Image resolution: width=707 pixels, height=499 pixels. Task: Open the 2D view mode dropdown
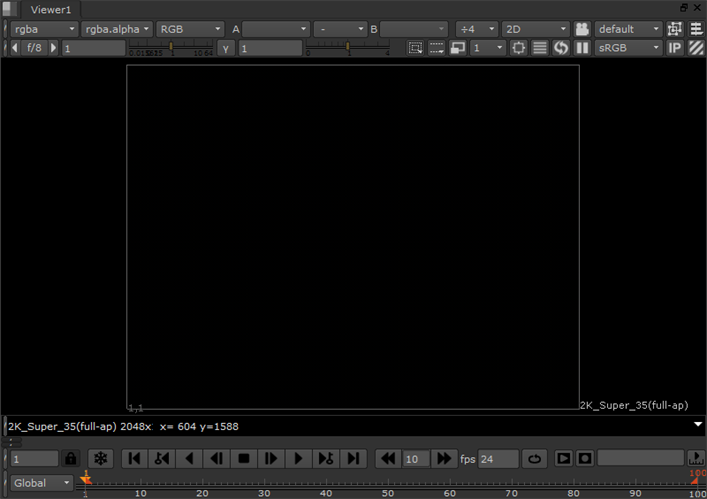point(535,29)
